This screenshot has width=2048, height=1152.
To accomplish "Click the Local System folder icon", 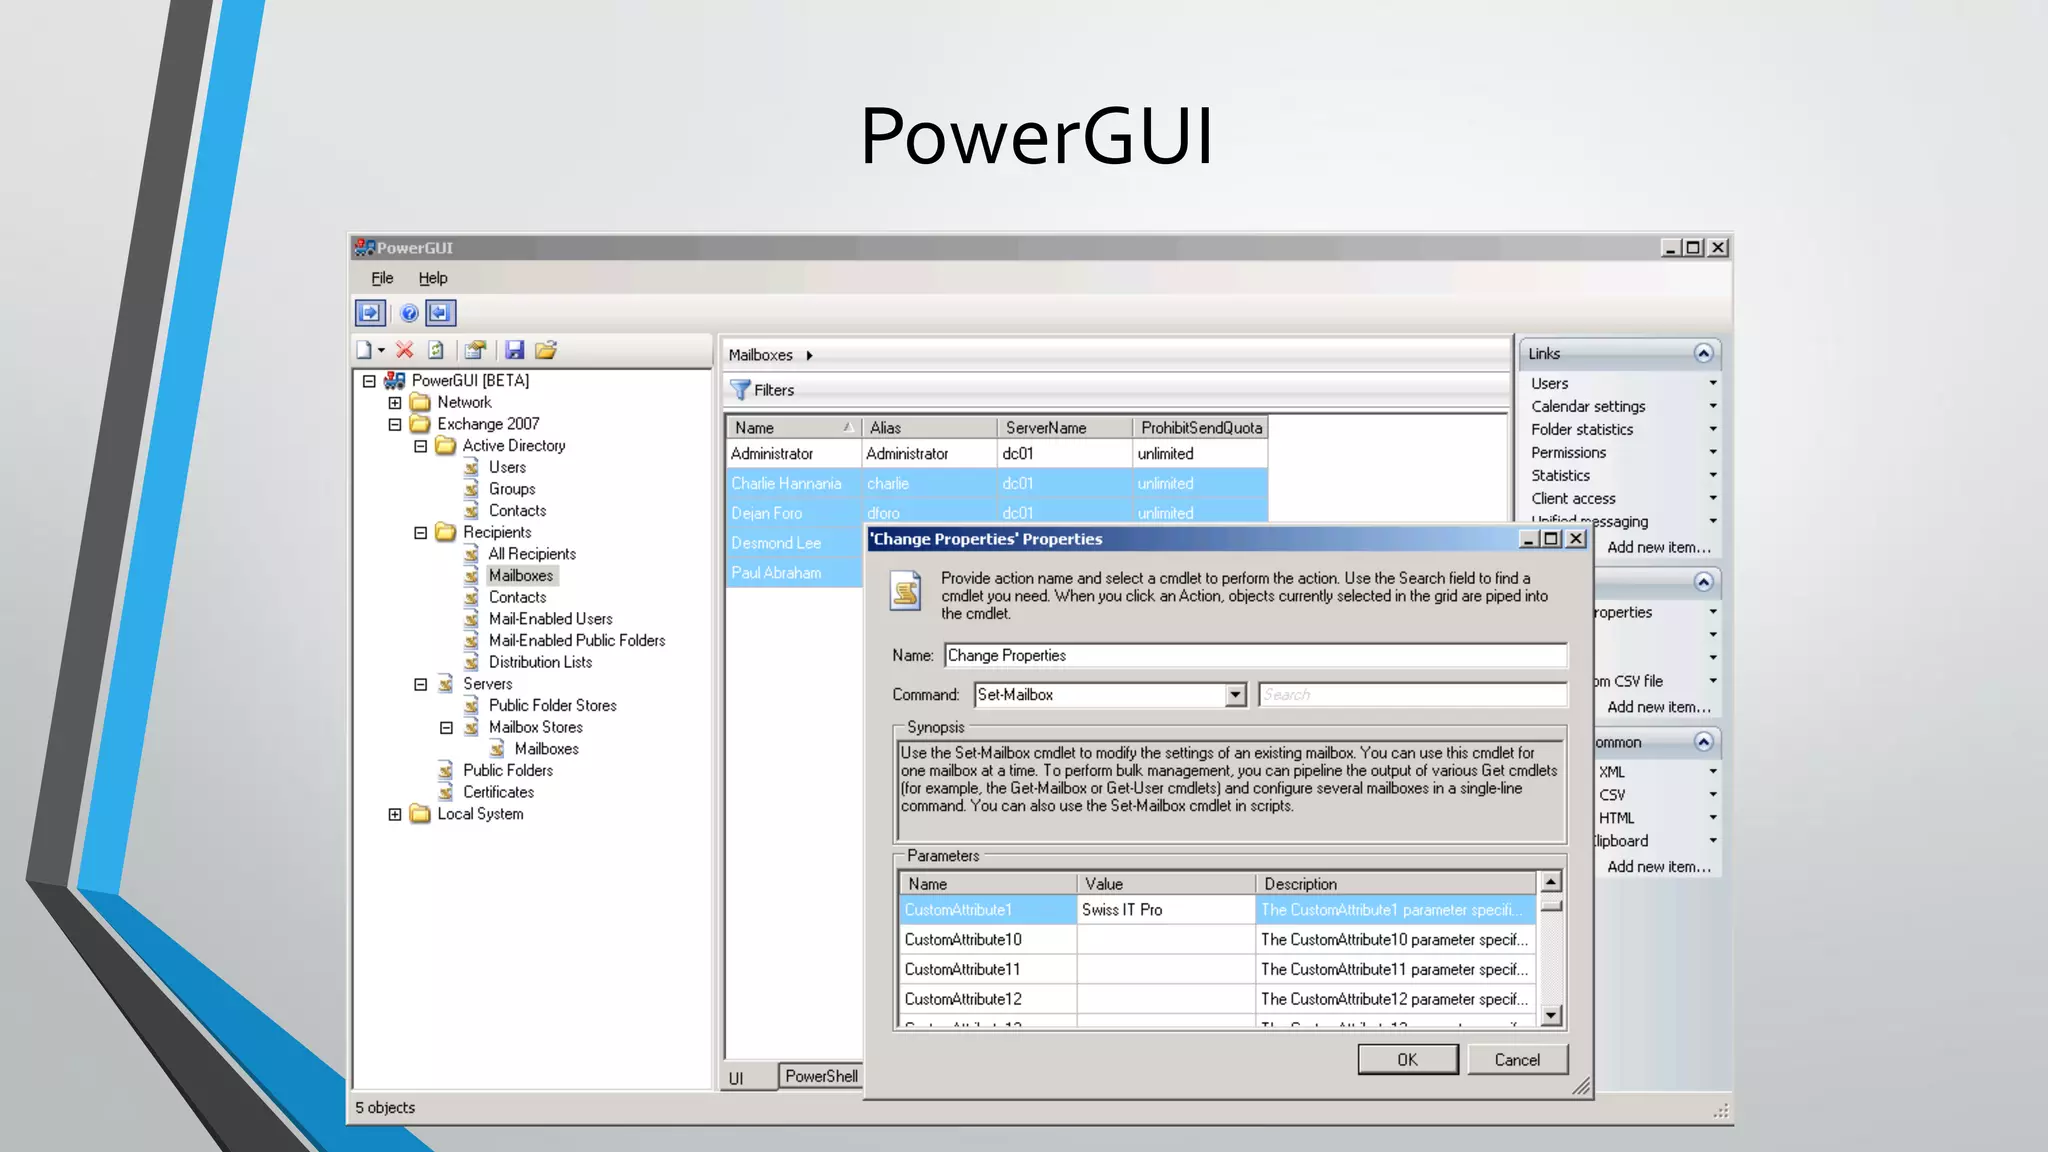I will (420, 814).
